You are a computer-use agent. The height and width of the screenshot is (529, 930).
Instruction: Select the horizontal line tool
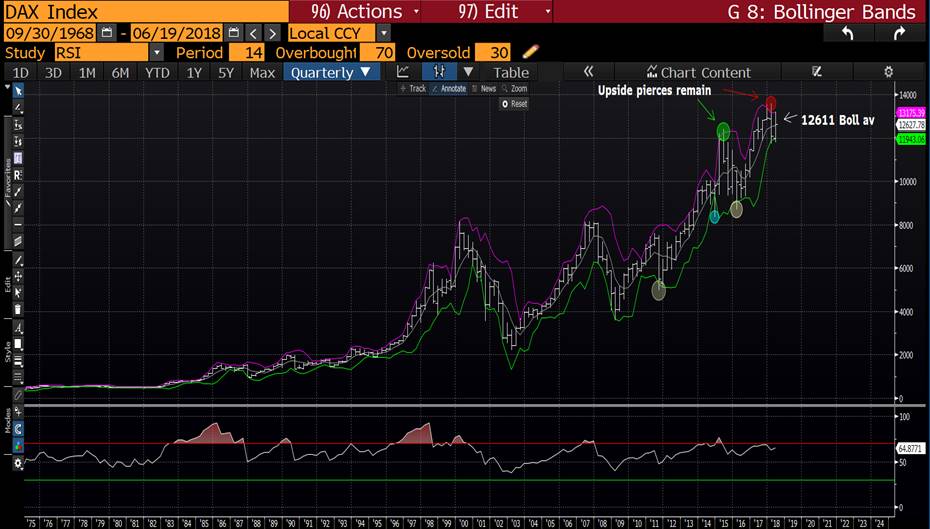click(18, 224)
